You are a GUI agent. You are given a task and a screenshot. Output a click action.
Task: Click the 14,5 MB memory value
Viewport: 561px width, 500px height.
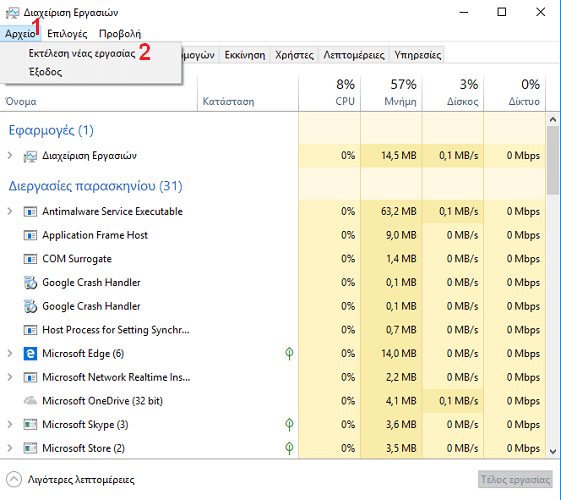tap(399, 156)
